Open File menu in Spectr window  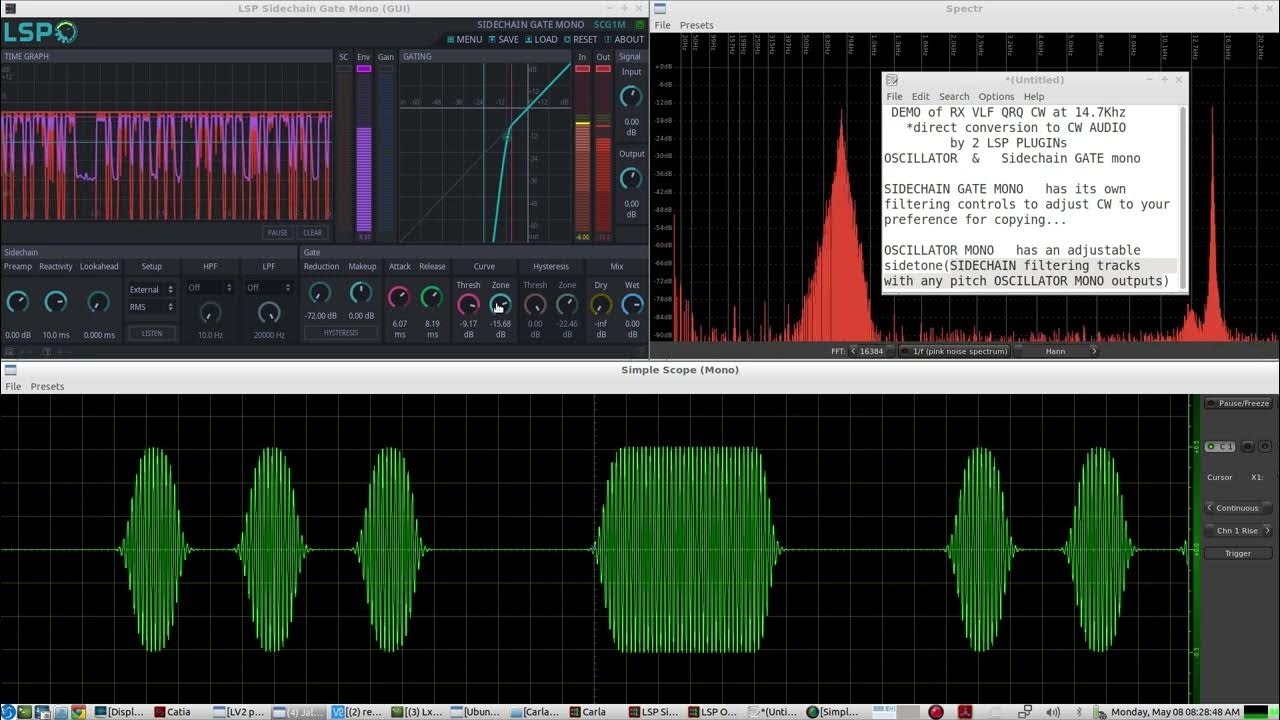point(662,25)
